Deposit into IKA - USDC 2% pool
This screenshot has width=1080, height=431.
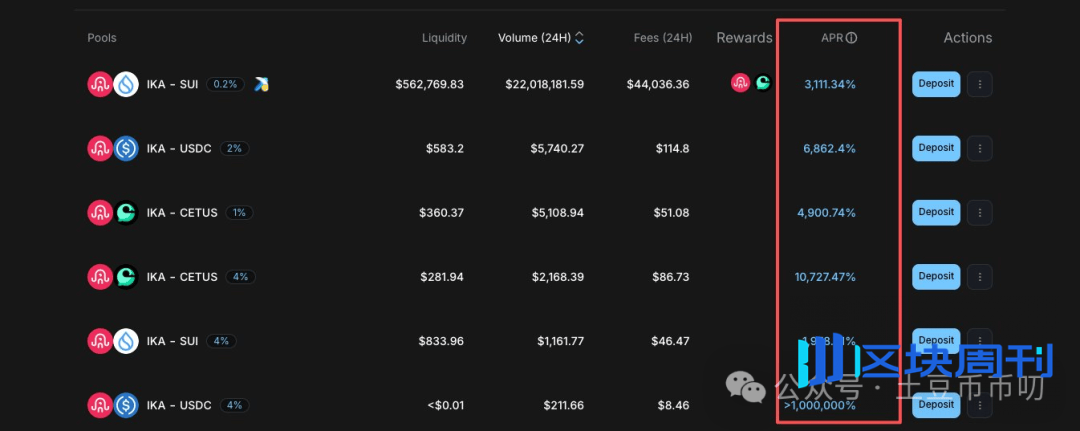click(x=936, y=148)
